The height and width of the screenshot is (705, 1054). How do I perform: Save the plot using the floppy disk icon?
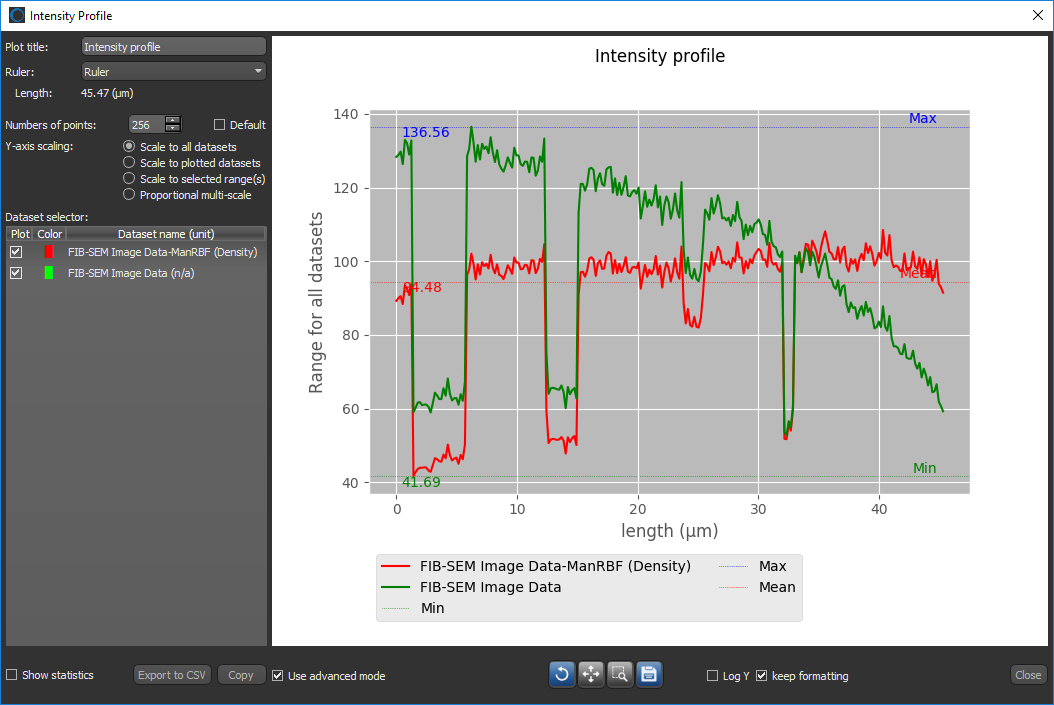point(649,674)
